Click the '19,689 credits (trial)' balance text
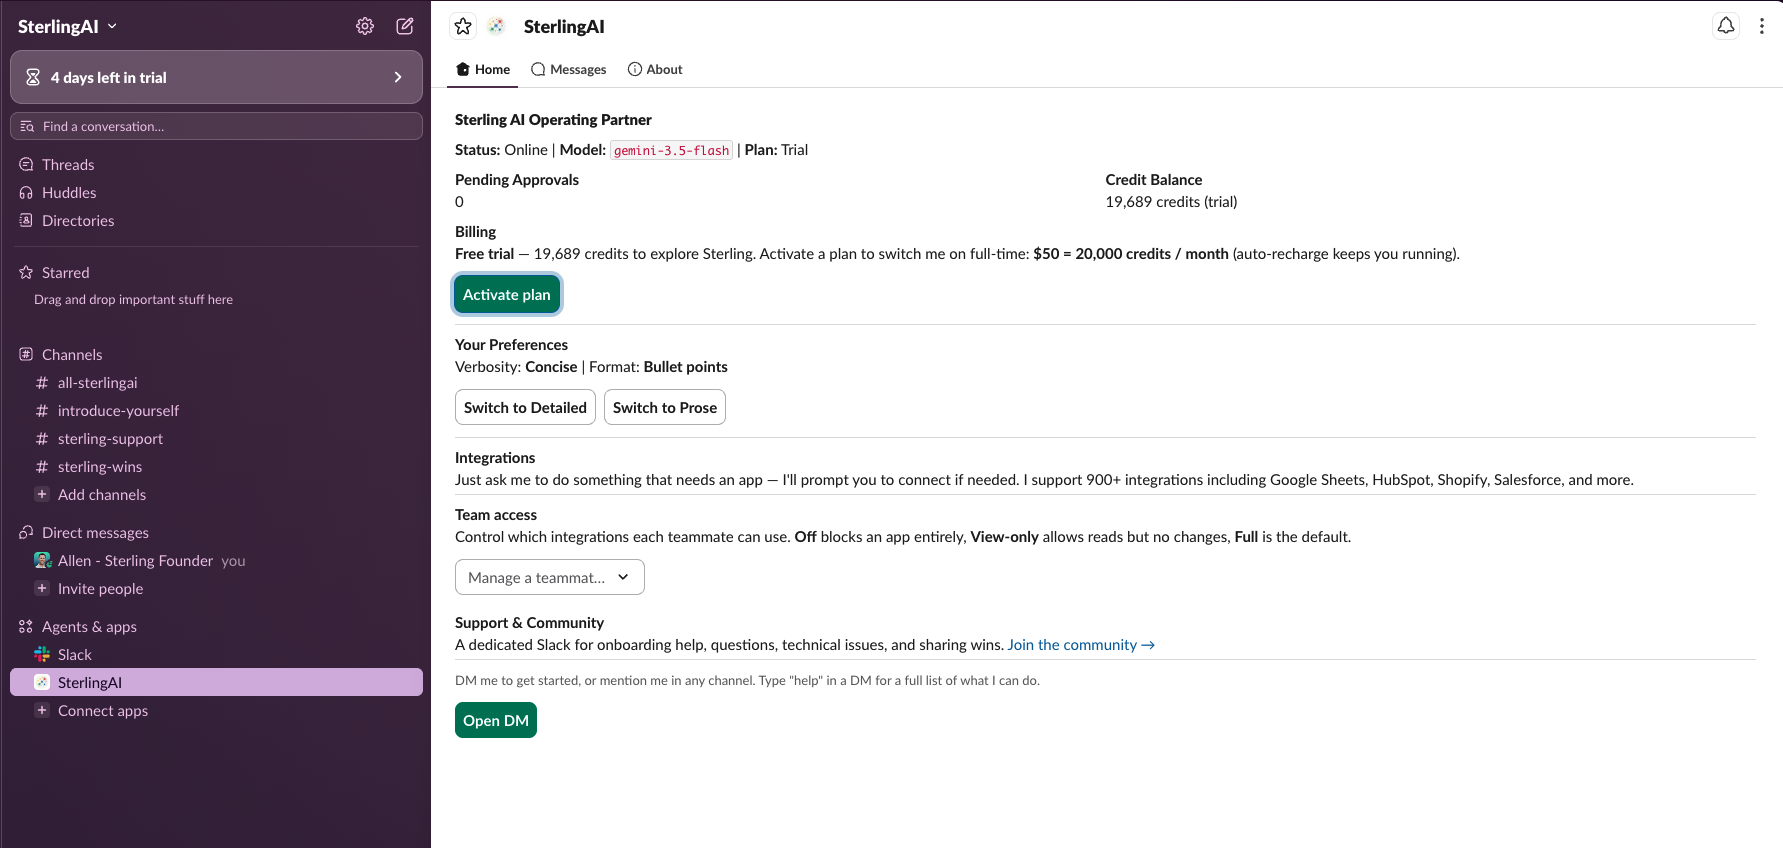Screen dimensions: 1783x848 (1171, 201)
